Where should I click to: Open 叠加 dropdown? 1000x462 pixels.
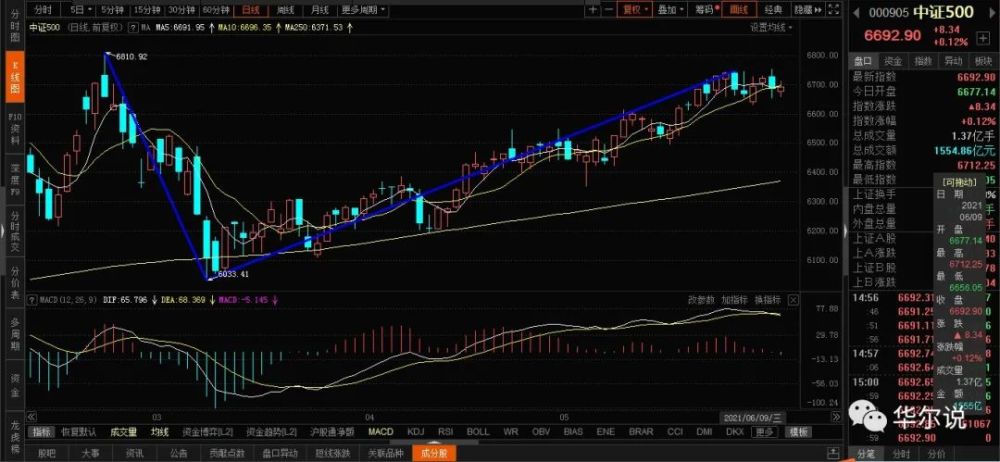670,10
